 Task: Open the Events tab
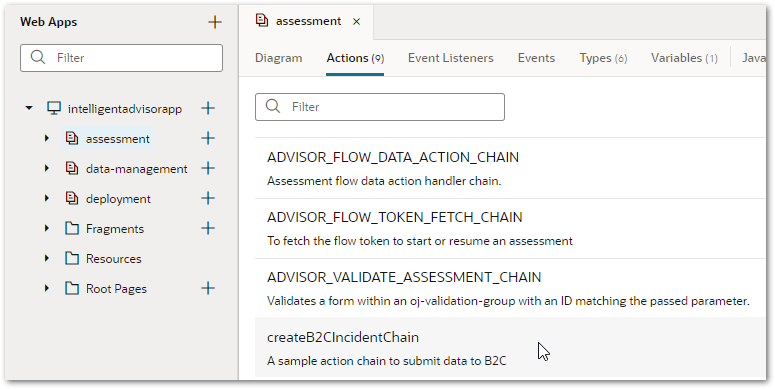tap(536, 58)
